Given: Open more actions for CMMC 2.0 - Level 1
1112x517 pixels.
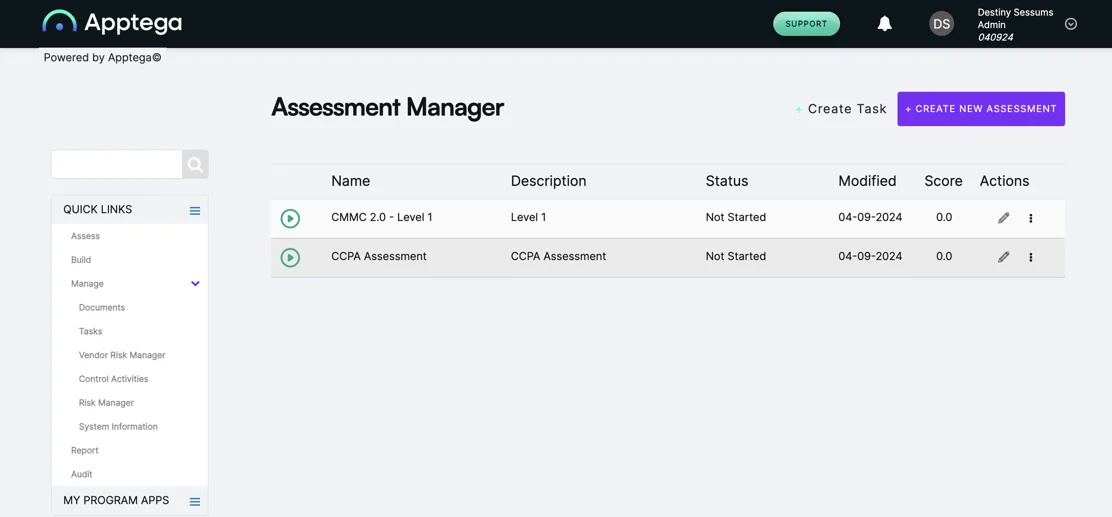Looking at the screenshot, I should (x=1030, y=218).
